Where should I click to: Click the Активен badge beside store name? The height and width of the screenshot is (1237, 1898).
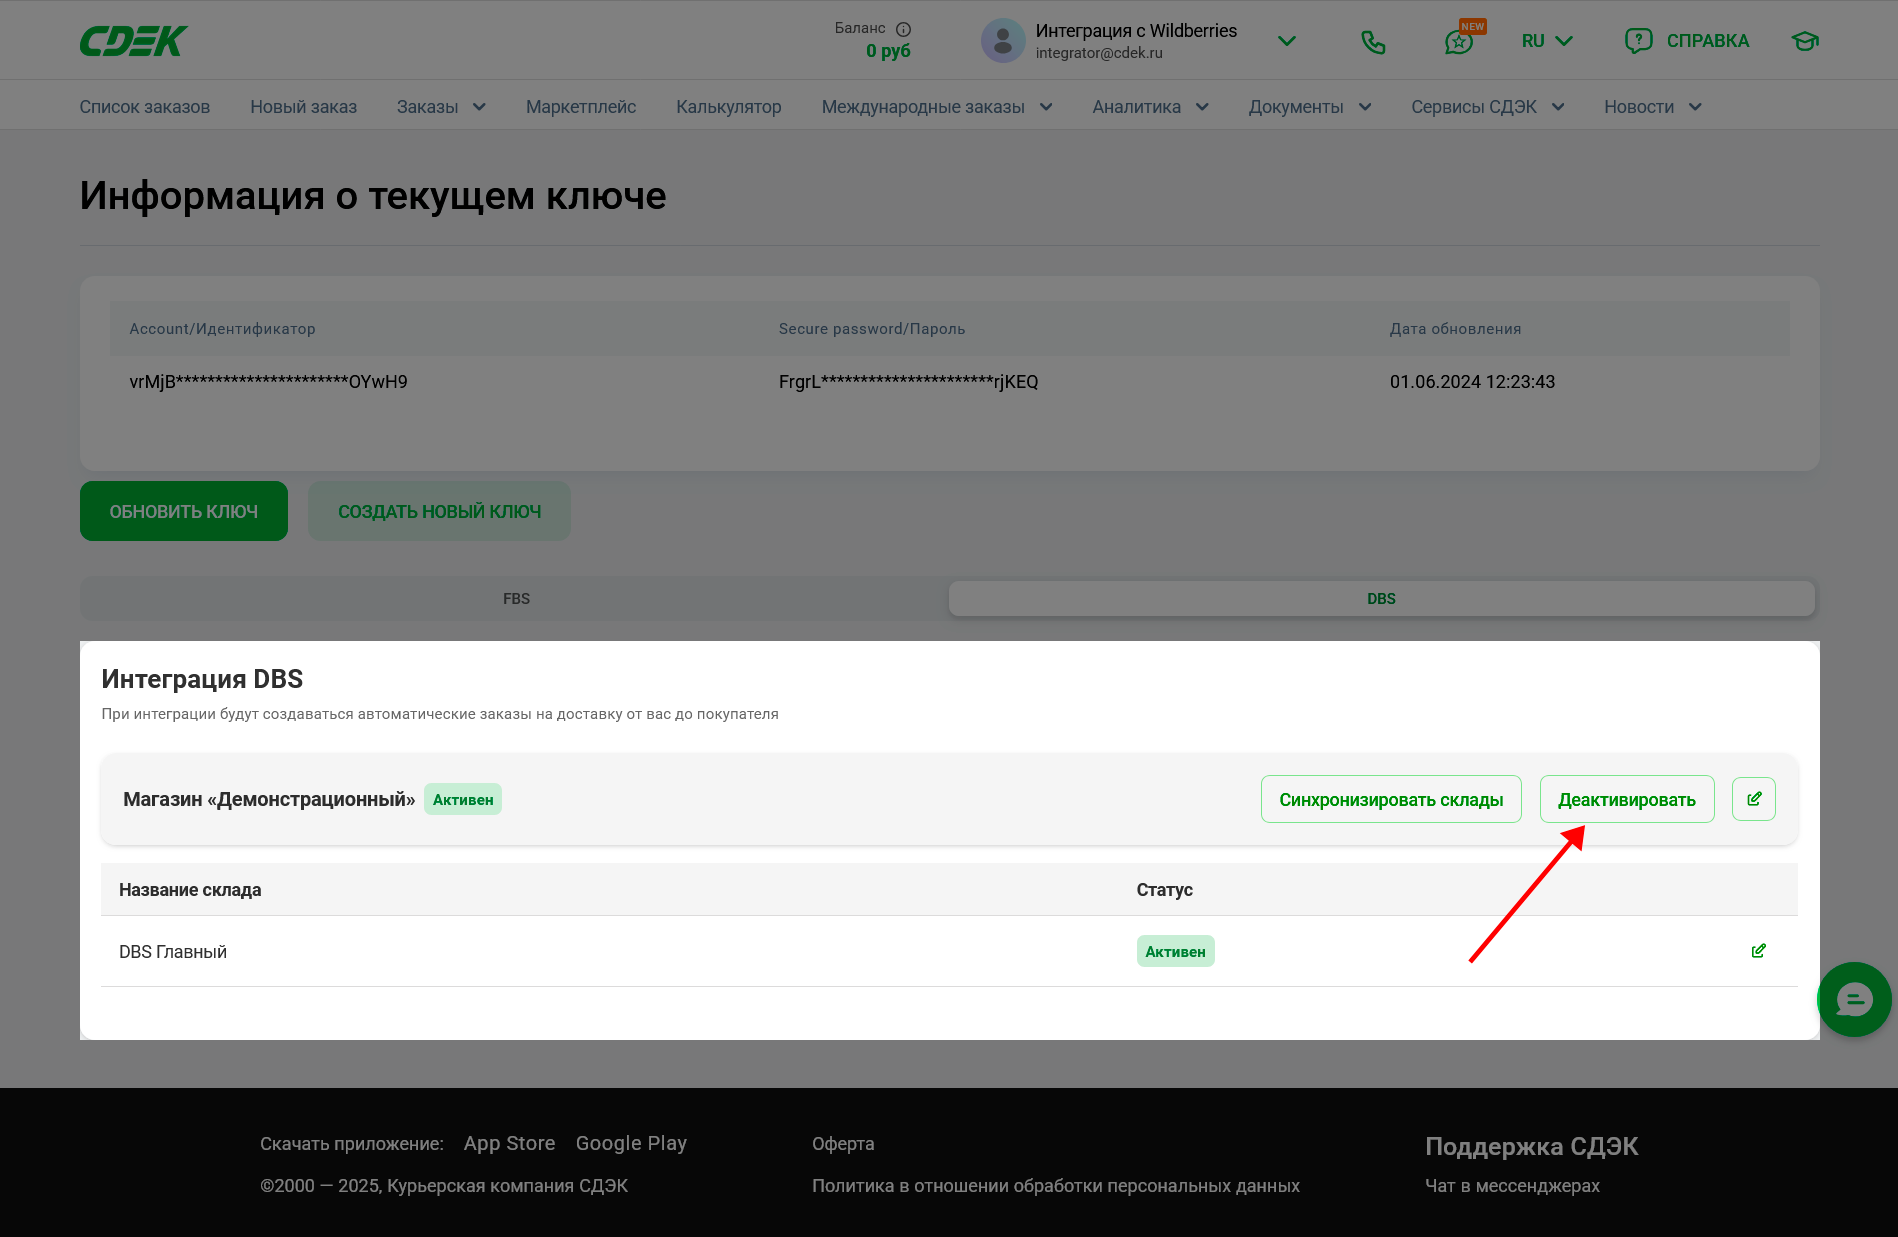463,799
